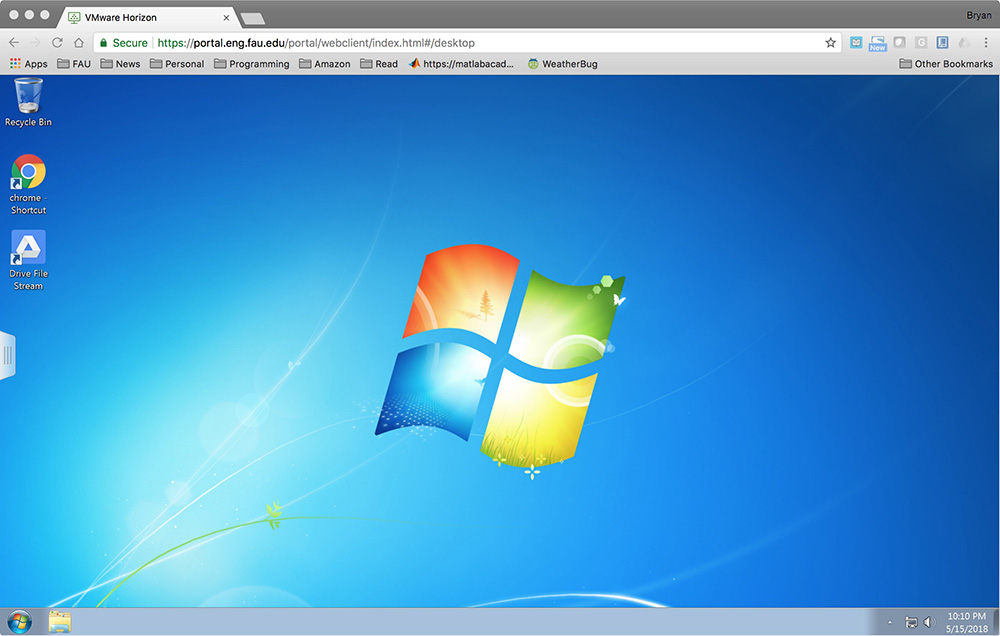Click the Google Drive extension icon
The height and width of the screenshot is (636, 1000).
coord(965,43)
